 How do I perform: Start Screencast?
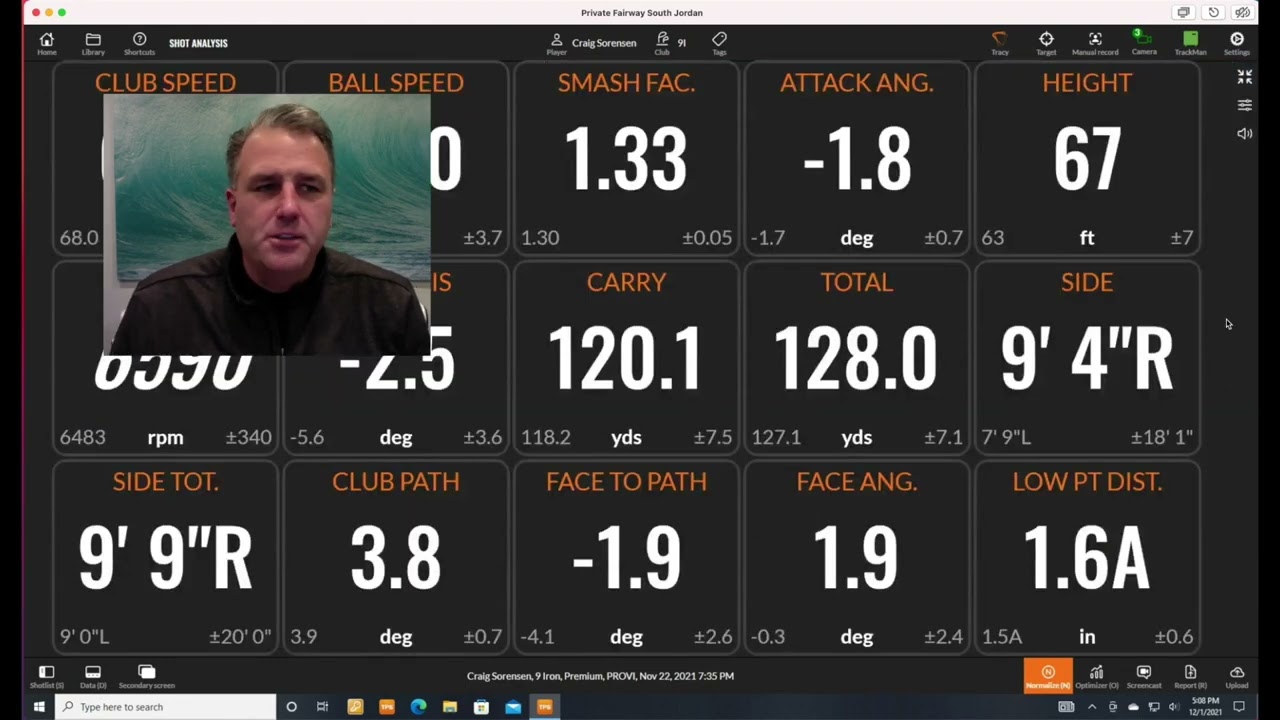[1144, 677]
